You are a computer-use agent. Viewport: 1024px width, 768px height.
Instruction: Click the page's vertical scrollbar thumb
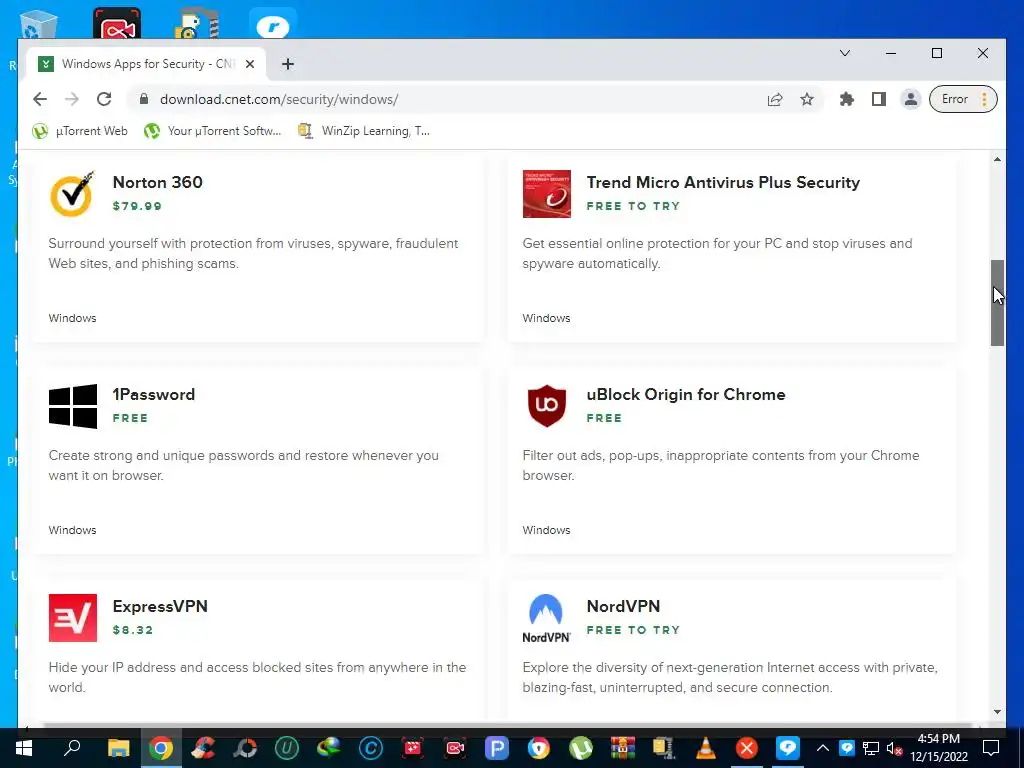(x=997, y=303)
